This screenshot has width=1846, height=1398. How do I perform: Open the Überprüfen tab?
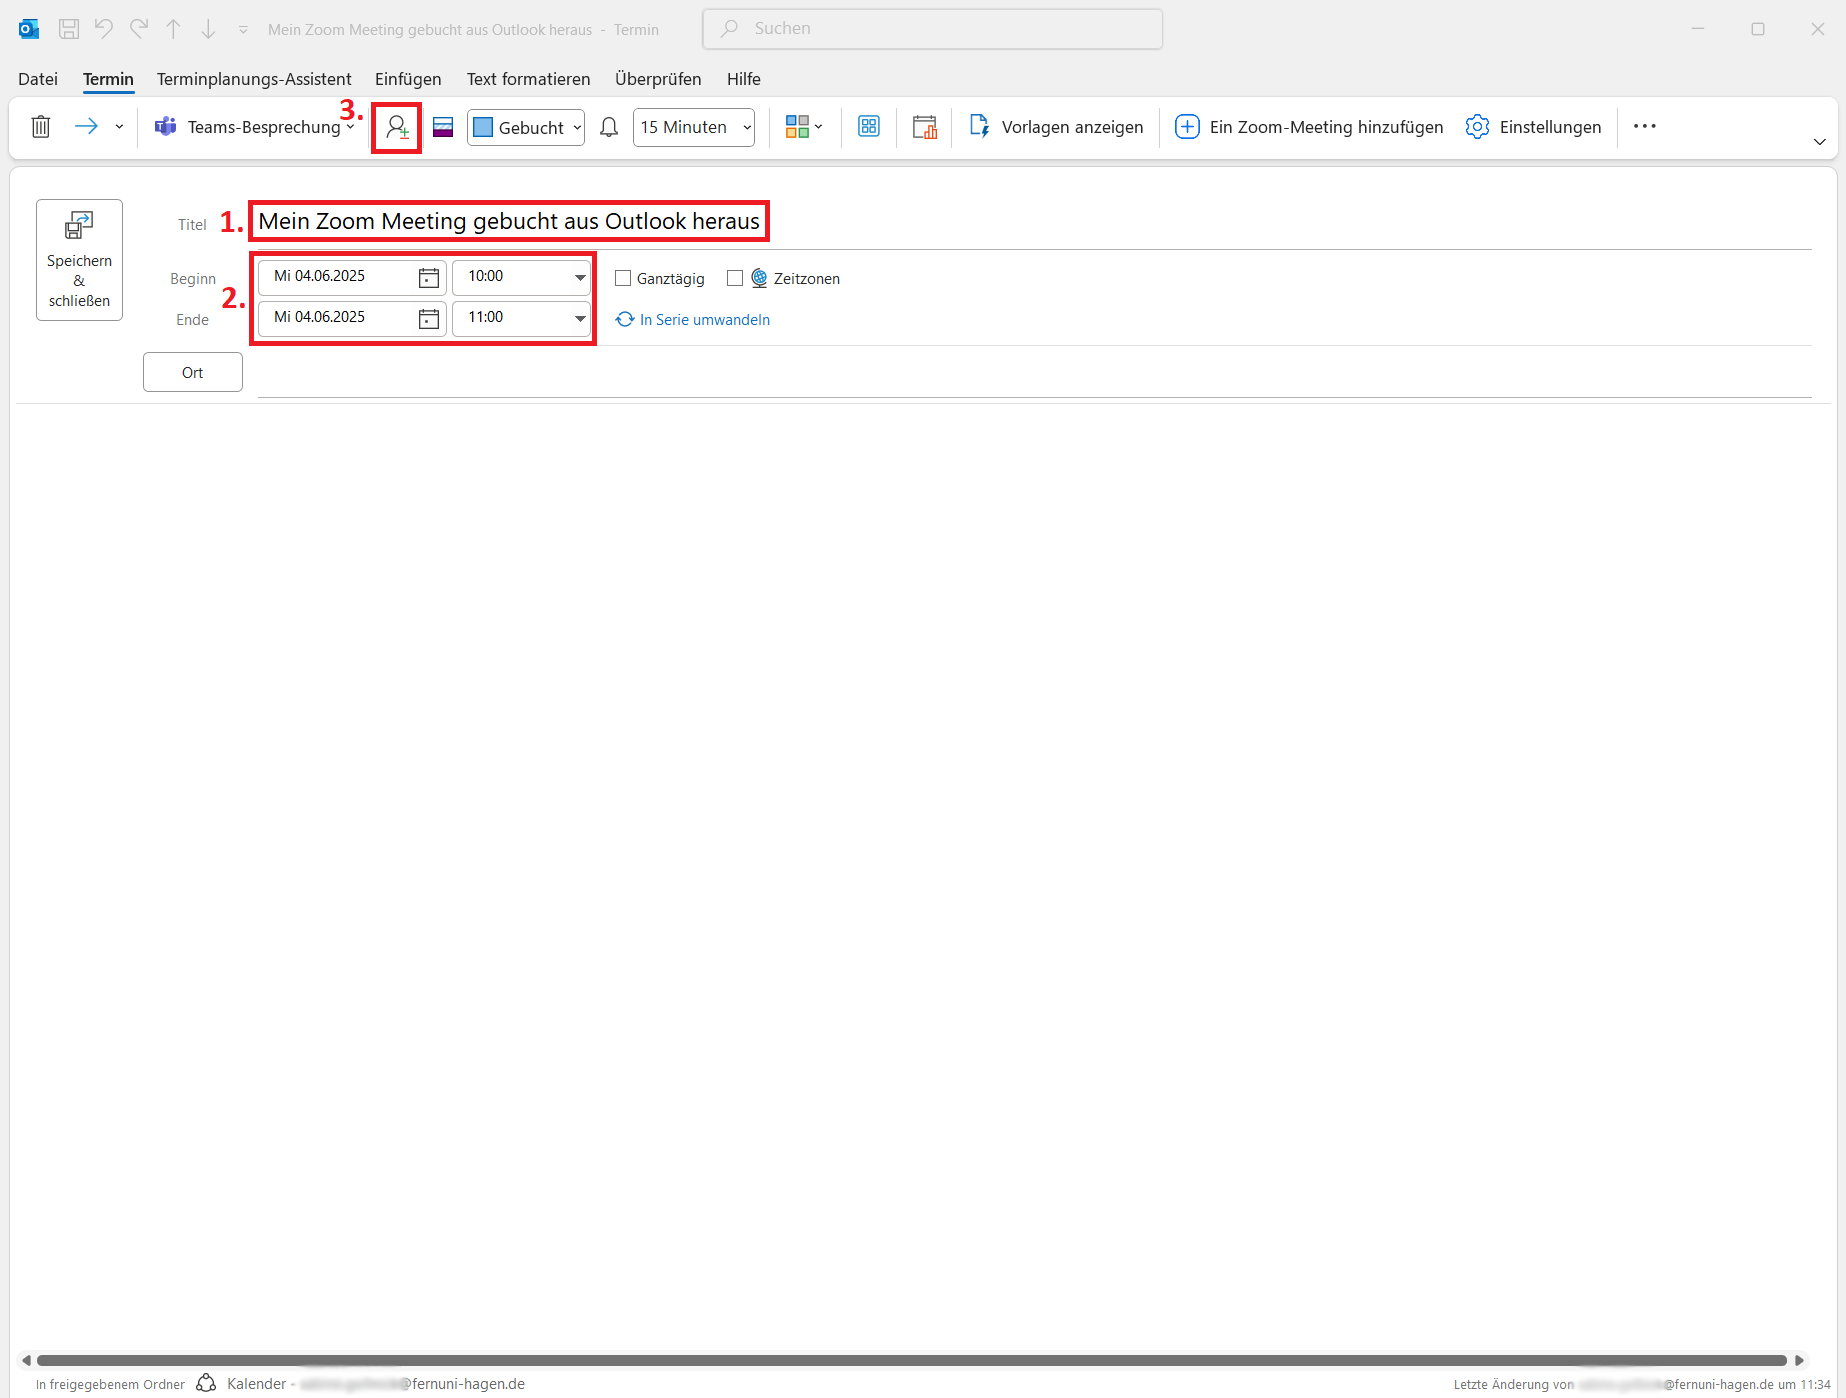click(658, 79)
